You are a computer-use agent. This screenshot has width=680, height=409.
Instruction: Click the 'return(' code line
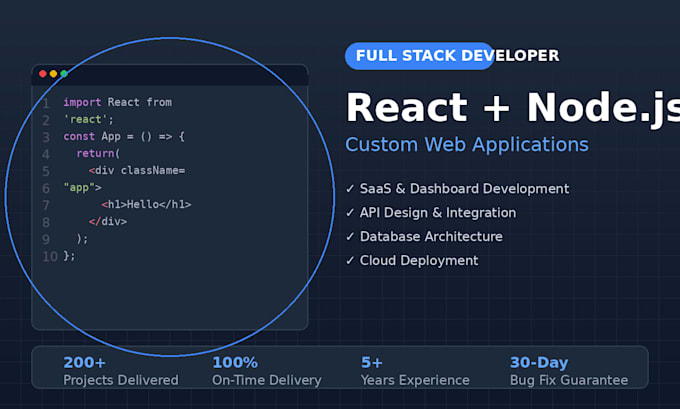click(x=98, y=154)
